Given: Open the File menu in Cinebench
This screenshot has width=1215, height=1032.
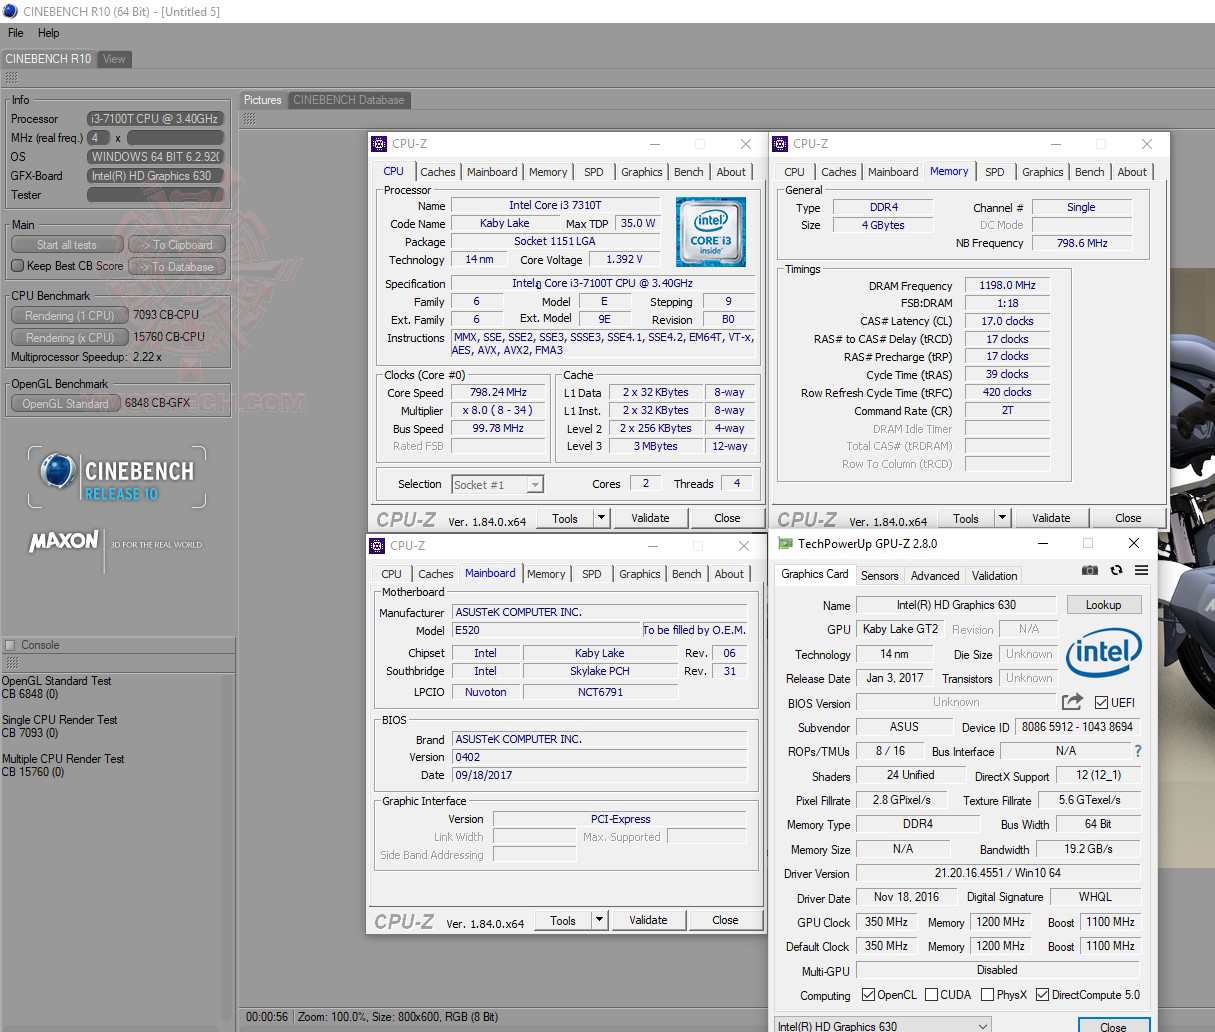Looking at the screenshot, I should tap(16, 33).
